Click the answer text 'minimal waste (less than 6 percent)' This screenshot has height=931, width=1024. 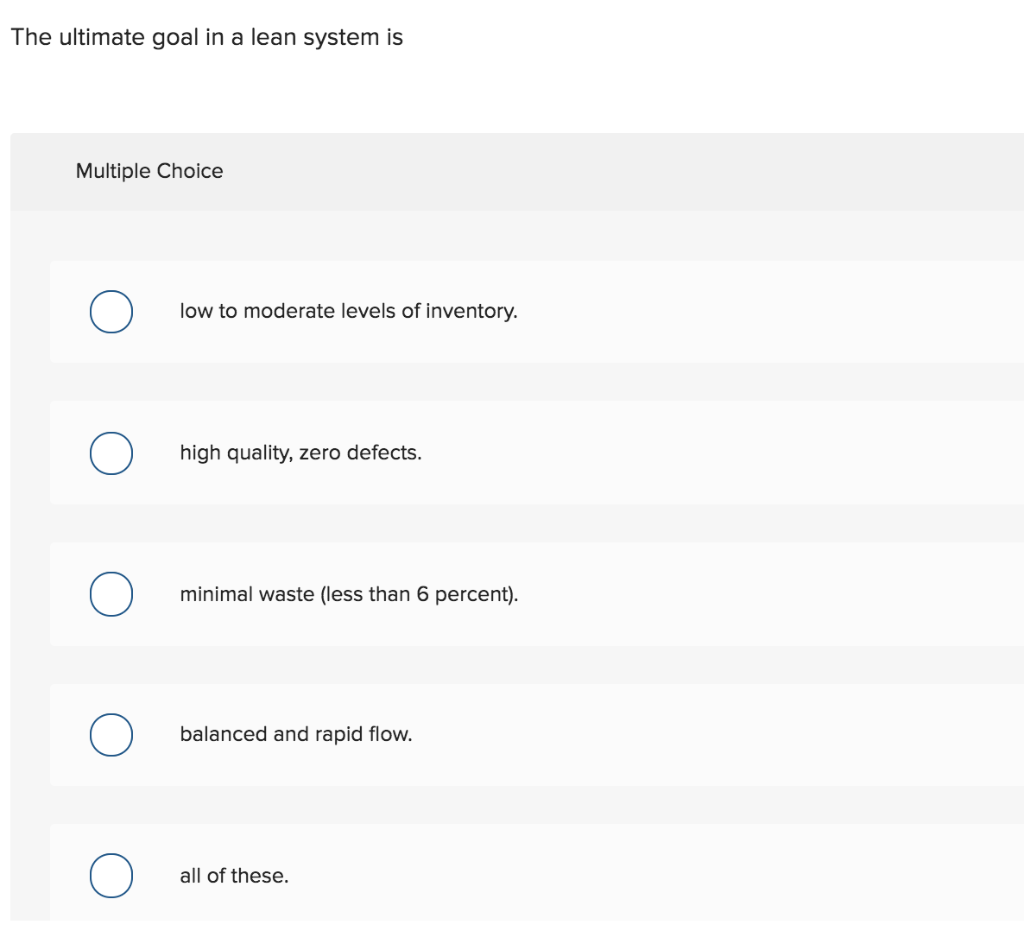point(348,594)
